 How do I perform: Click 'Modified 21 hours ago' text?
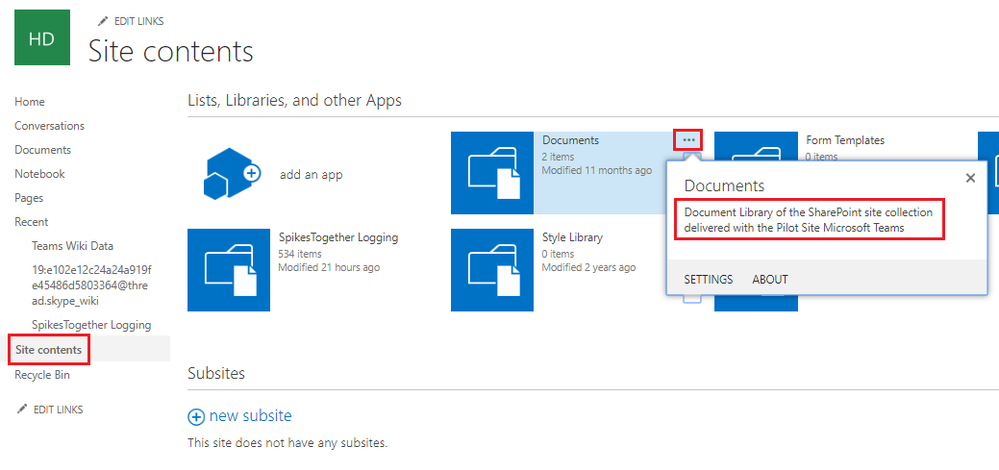[329, 267]
